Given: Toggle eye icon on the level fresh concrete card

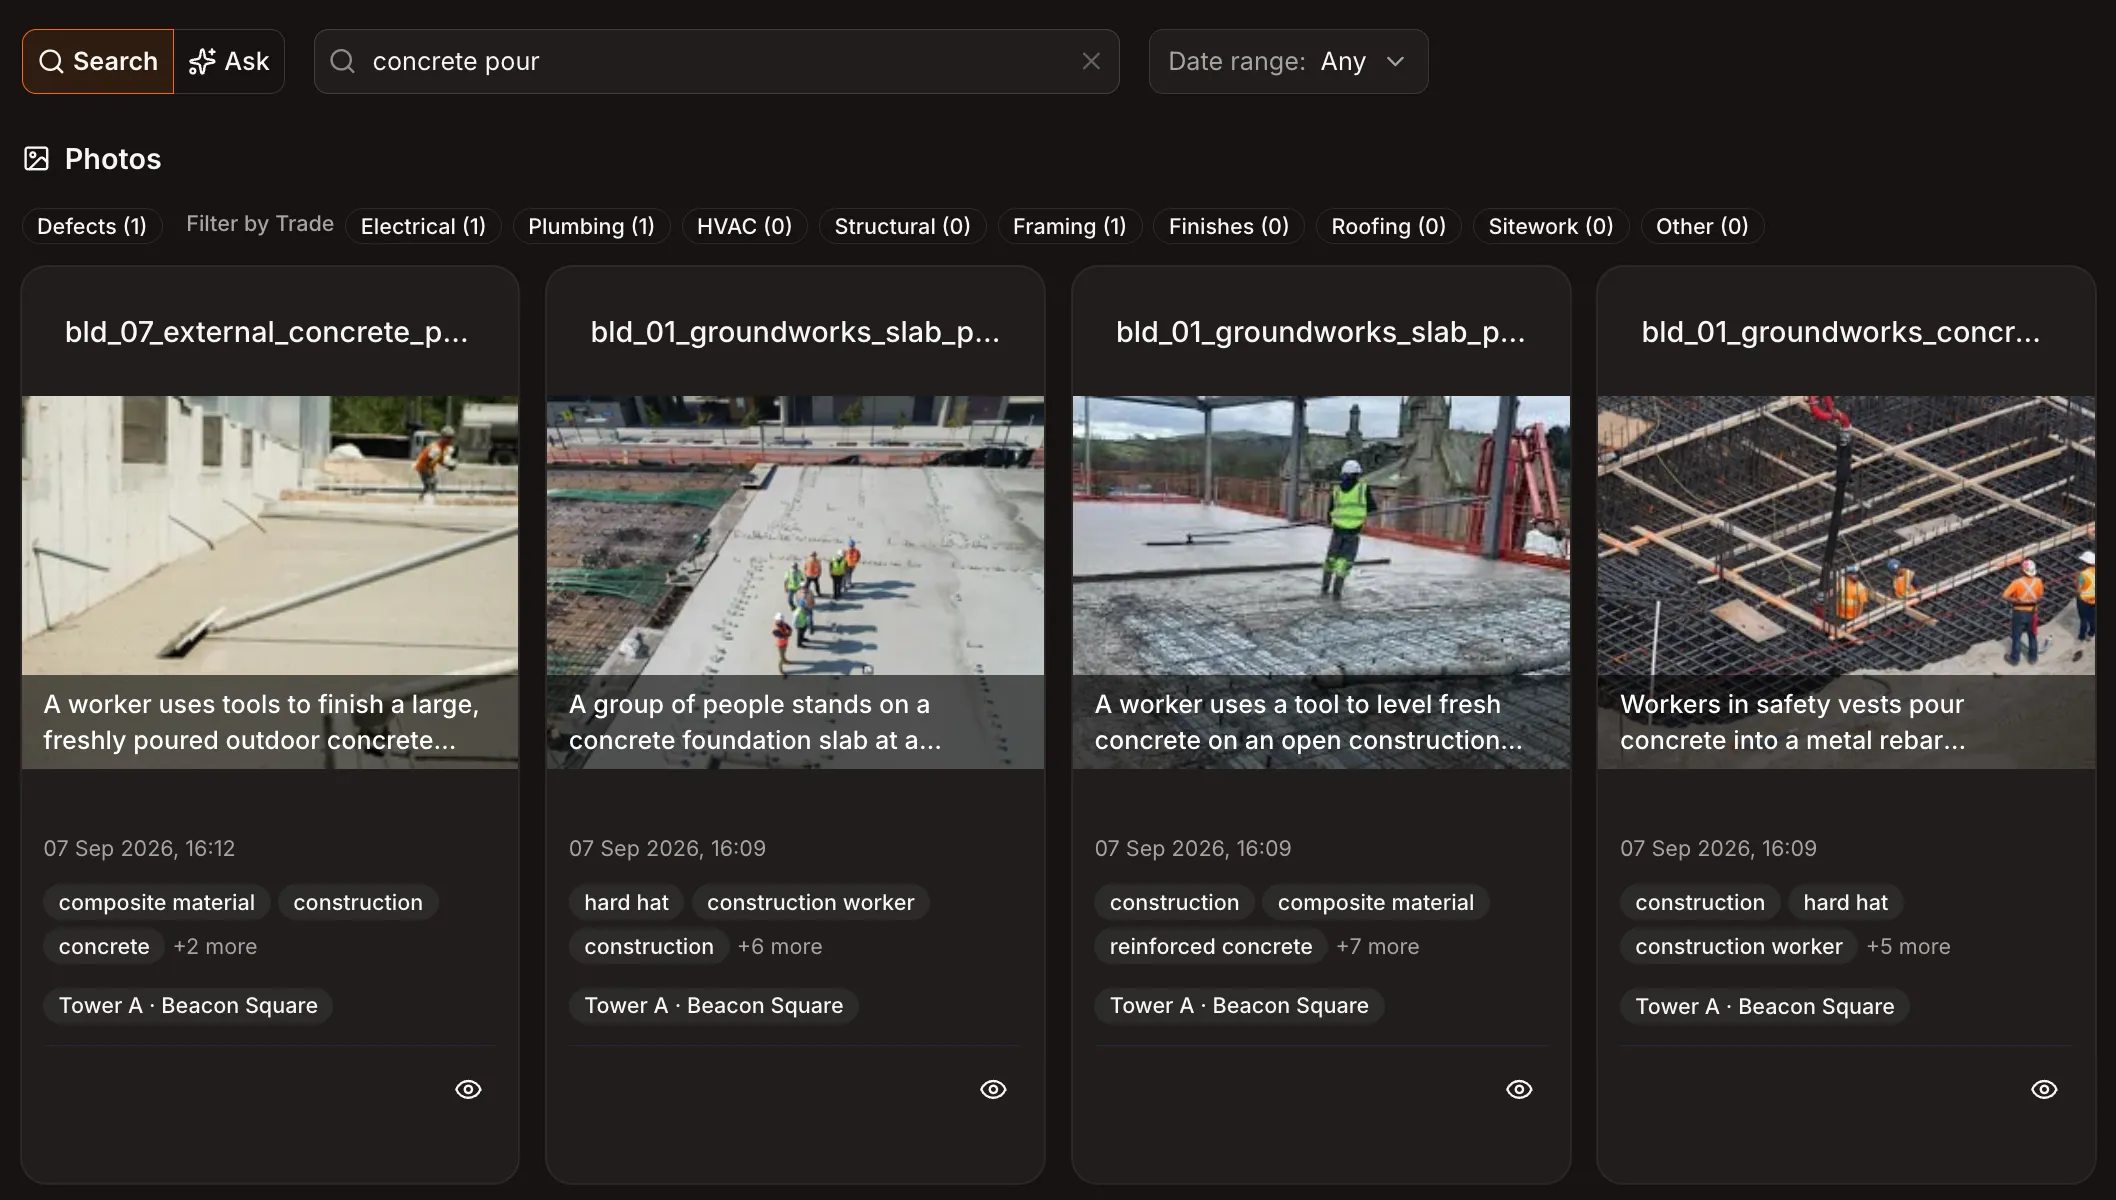Looking at the screenshot, I should click(1519, 1089).
